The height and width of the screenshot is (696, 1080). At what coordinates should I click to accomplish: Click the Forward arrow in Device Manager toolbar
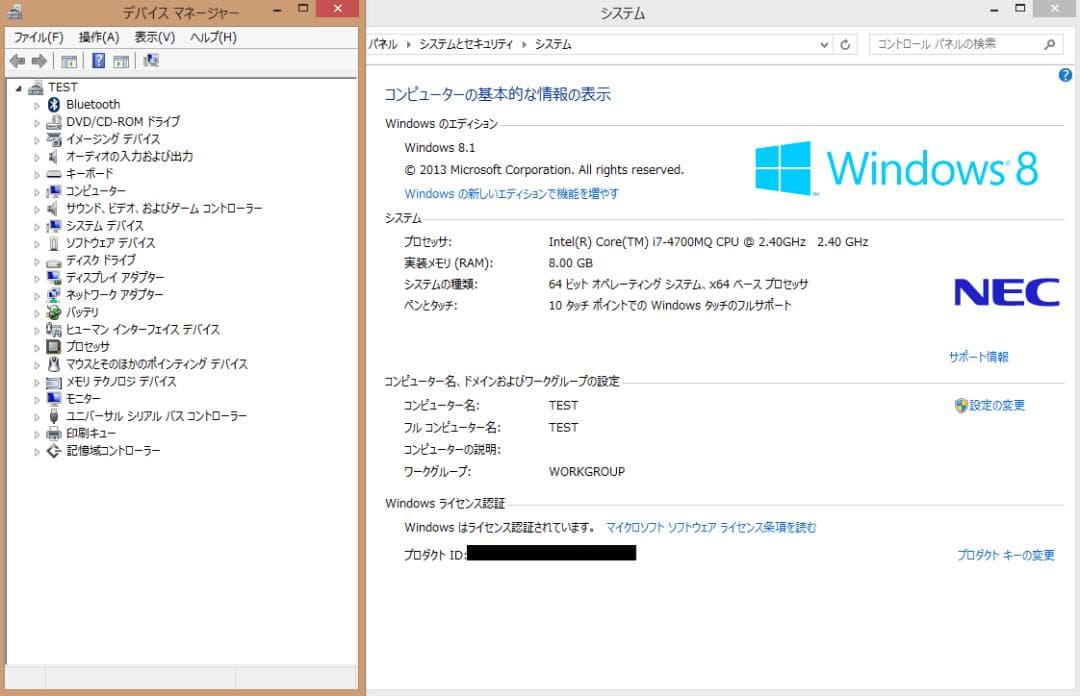(x=39, y=61)
